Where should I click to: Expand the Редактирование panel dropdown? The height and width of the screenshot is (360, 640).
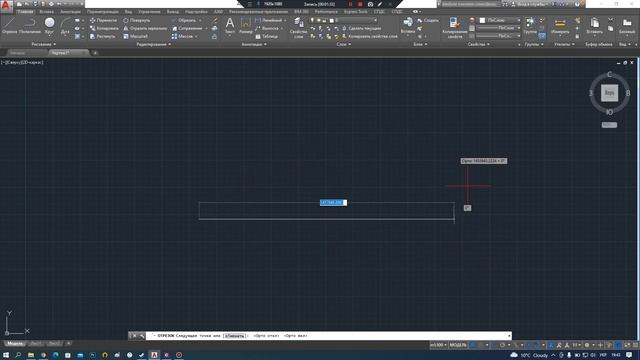point(153,44)
